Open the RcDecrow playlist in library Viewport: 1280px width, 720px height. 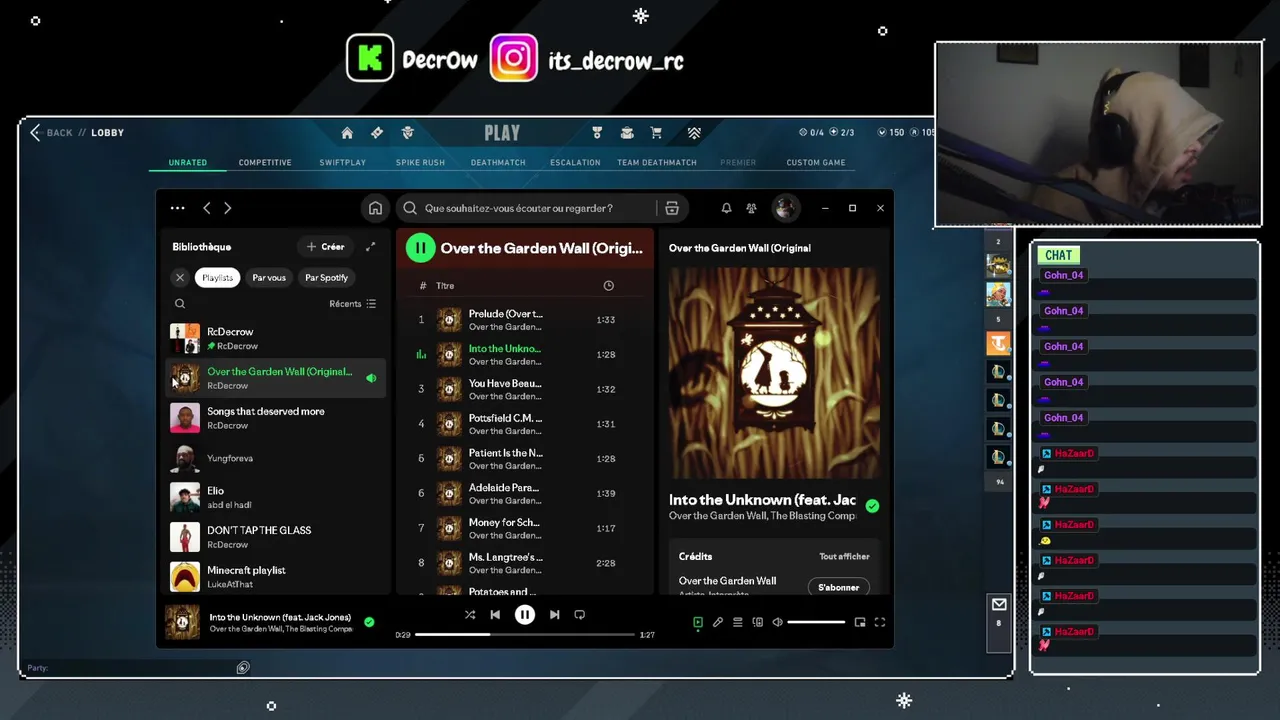coord(273,338)
